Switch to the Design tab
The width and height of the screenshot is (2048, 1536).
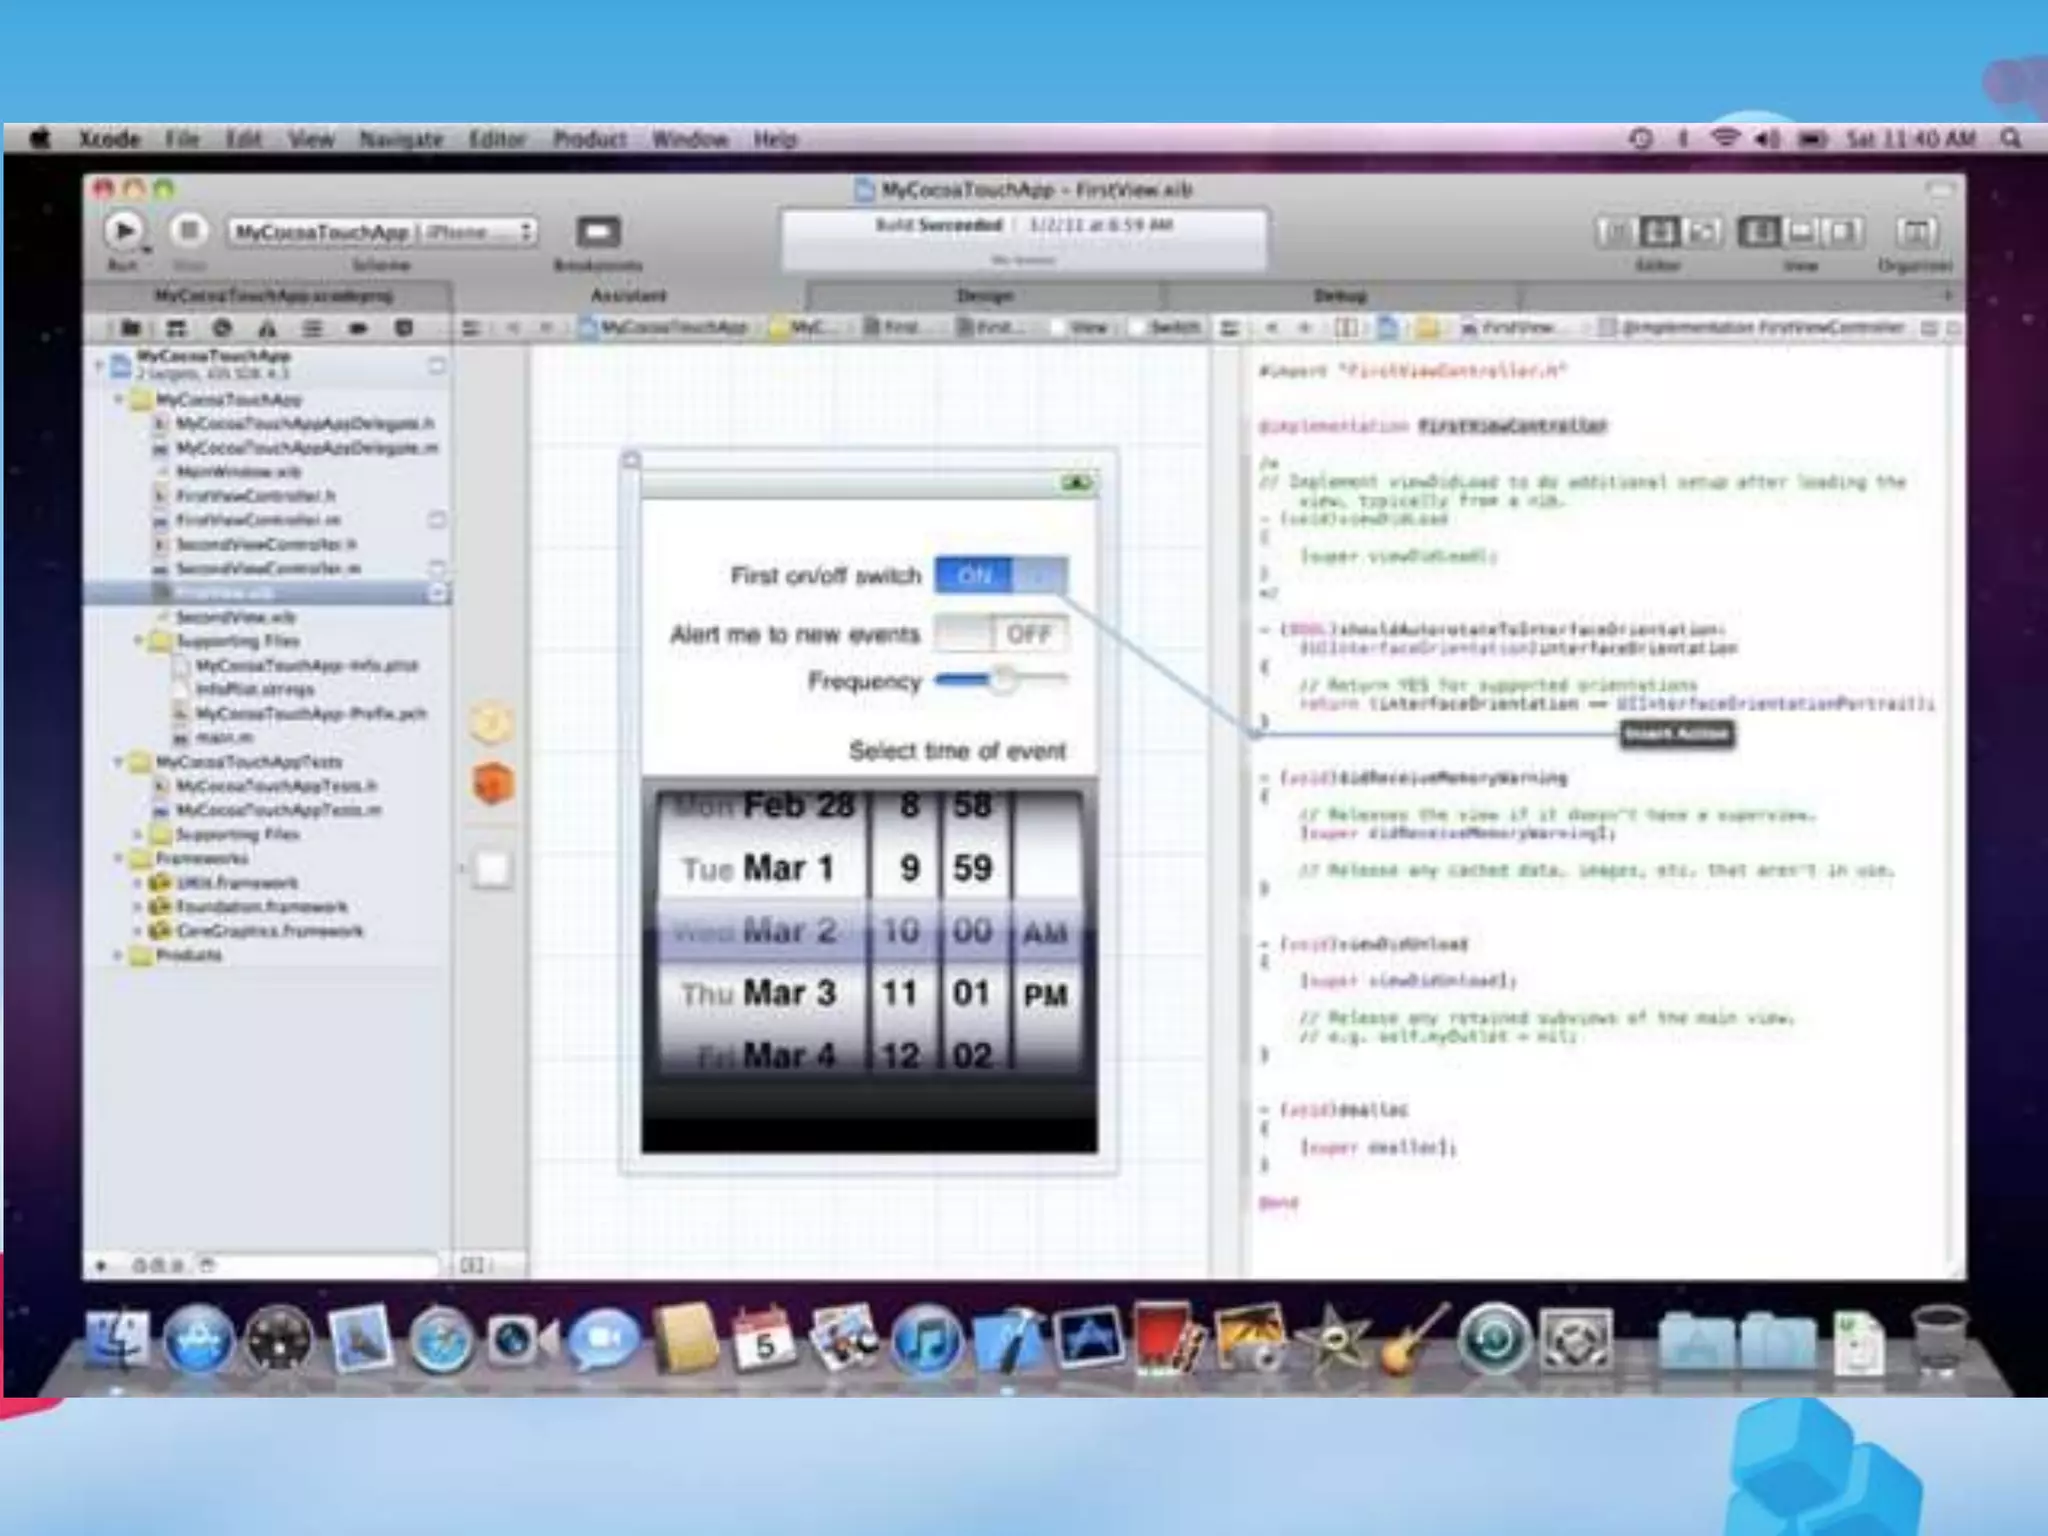(984, 296)
